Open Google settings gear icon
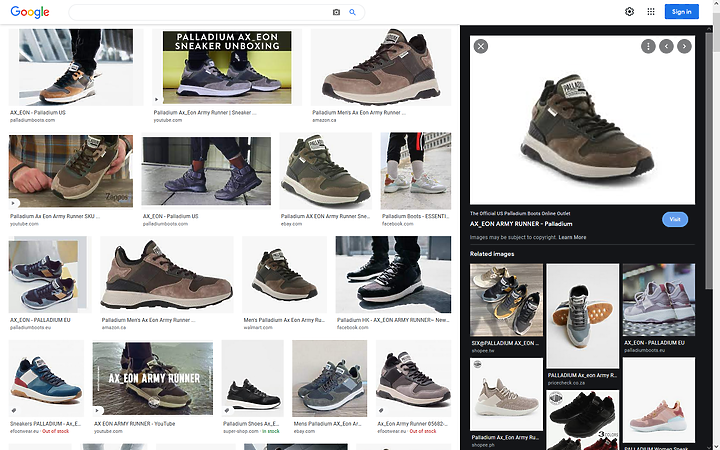The image size is (720, 450). pyautogui.click(x=630, y=12)
